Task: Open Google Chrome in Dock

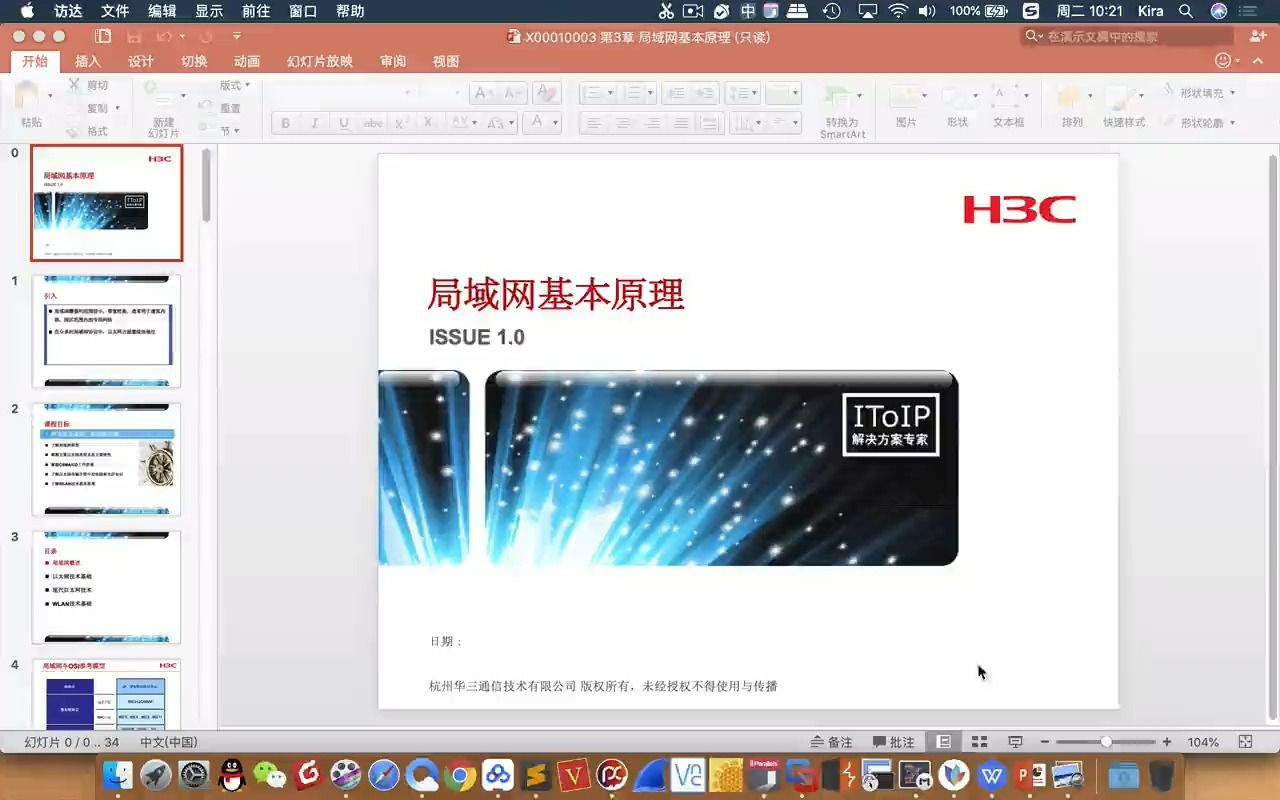Action: tap(460, 775)
